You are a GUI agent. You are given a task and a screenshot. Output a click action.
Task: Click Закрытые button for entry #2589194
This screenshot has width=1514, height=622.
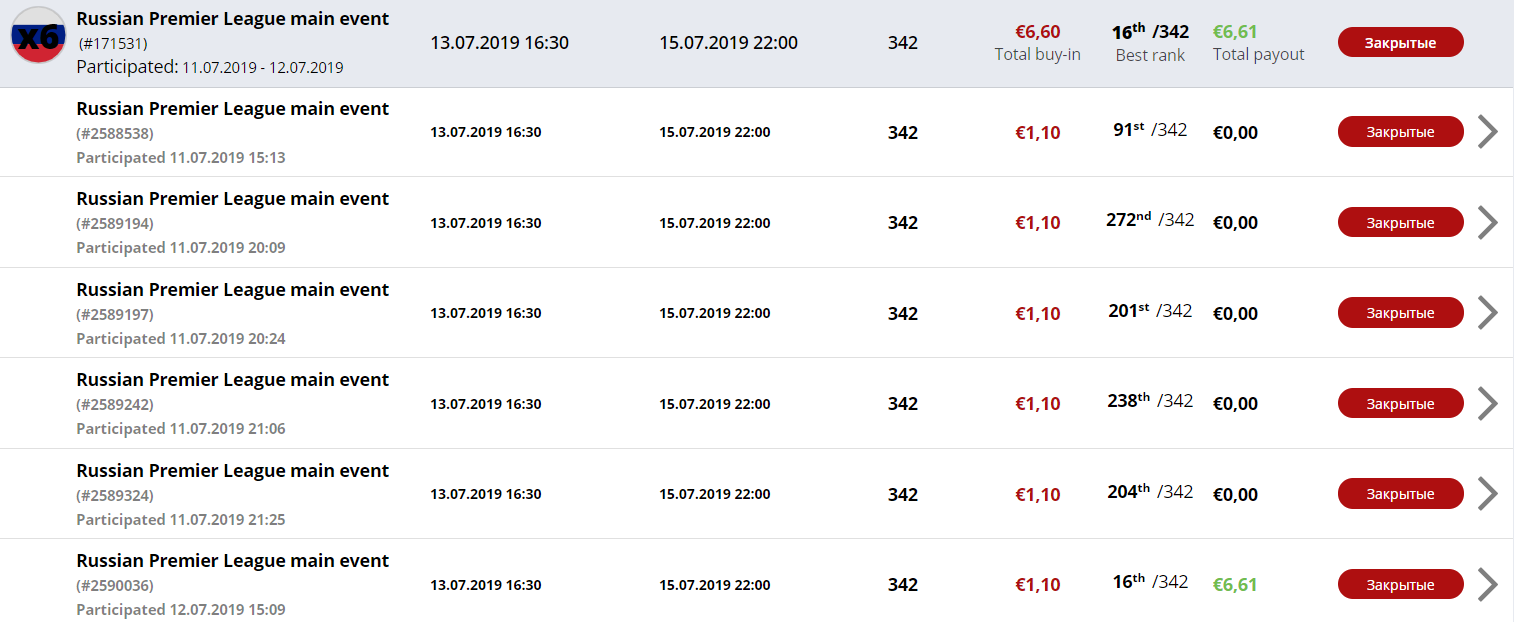click(1400, 222)
